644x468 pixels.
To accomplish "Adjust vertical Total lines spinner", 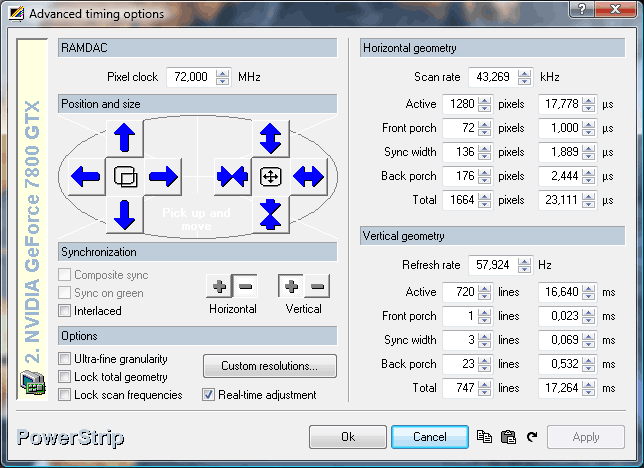I will pyautogui.click(x=485, y=388).
